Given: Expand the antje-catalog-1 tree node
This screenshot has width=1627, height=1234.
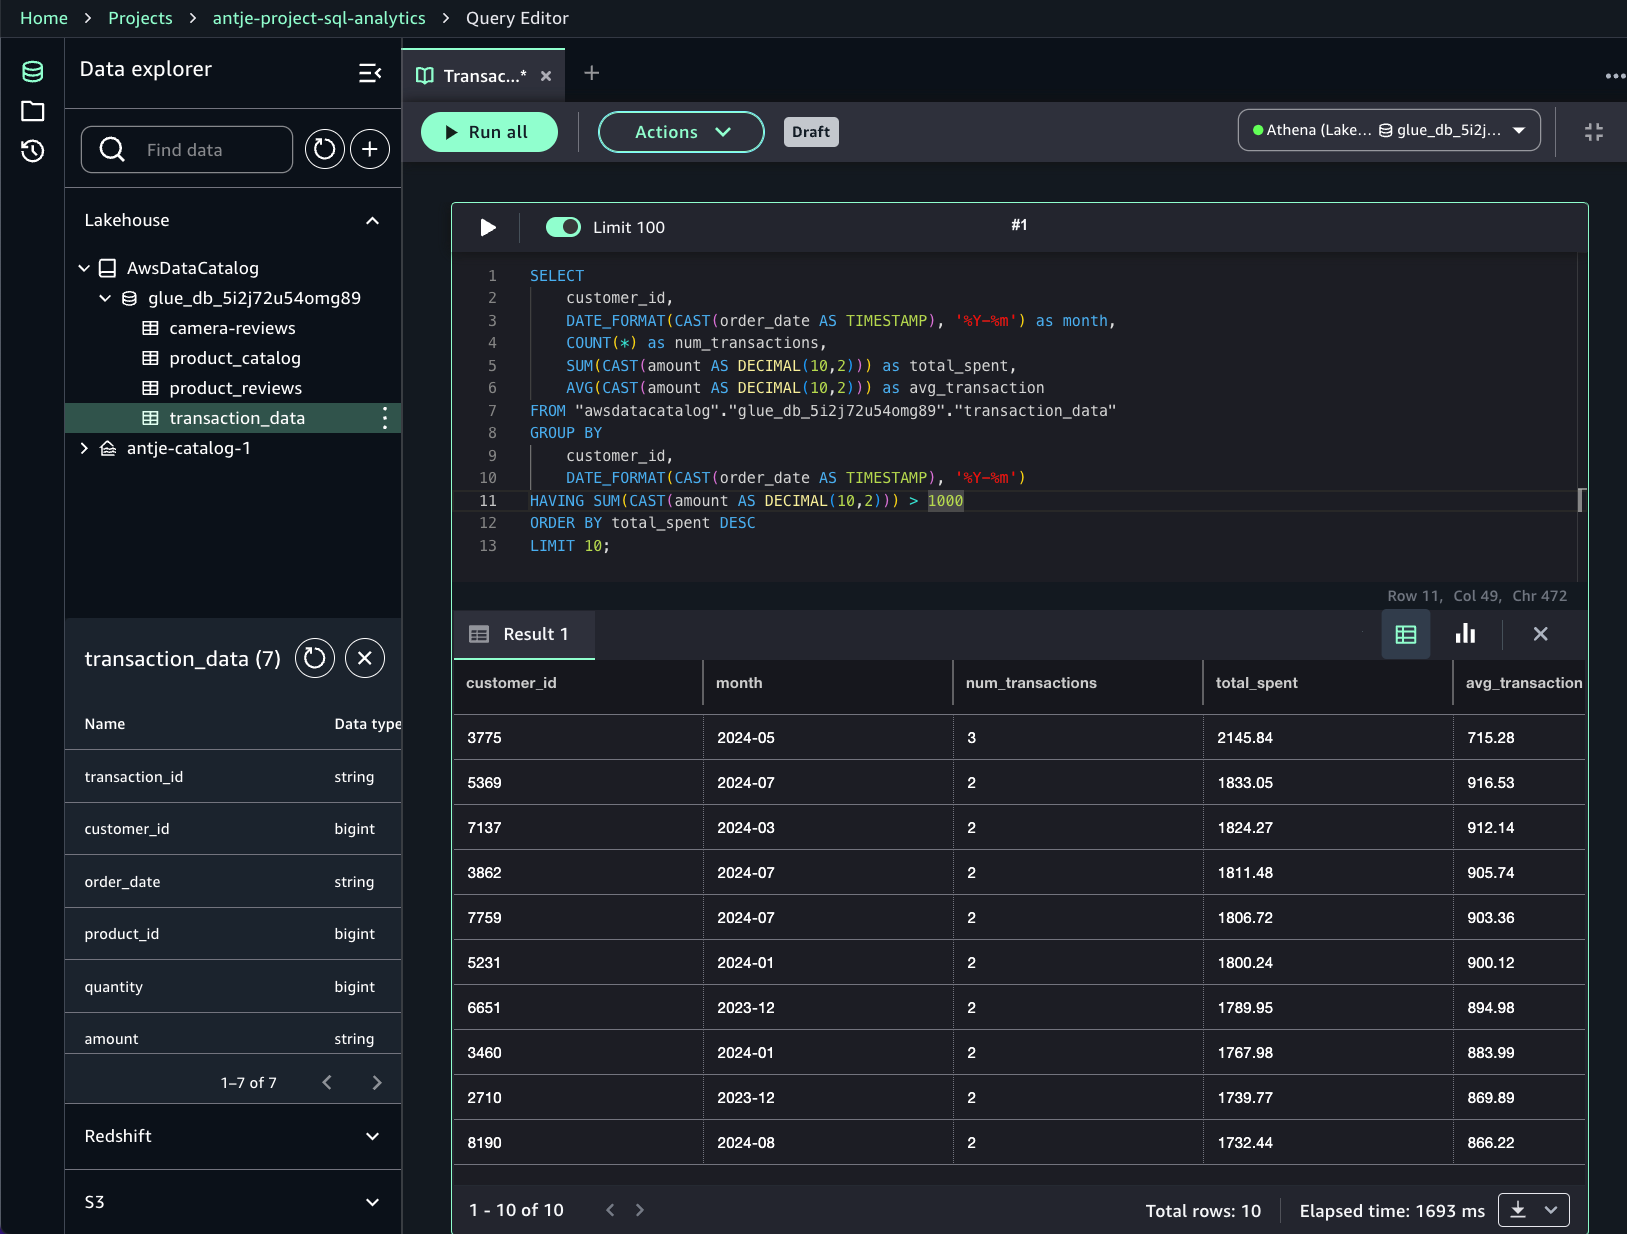Looking at the screenshot, I should pos(84,448).
